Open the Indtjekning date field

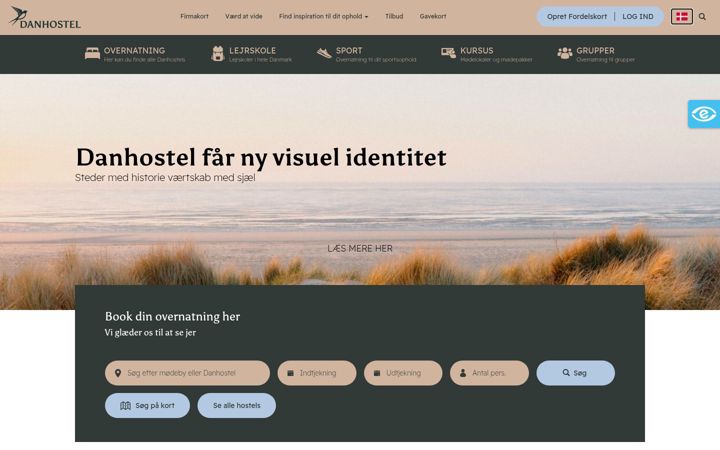tap(317, 373)
